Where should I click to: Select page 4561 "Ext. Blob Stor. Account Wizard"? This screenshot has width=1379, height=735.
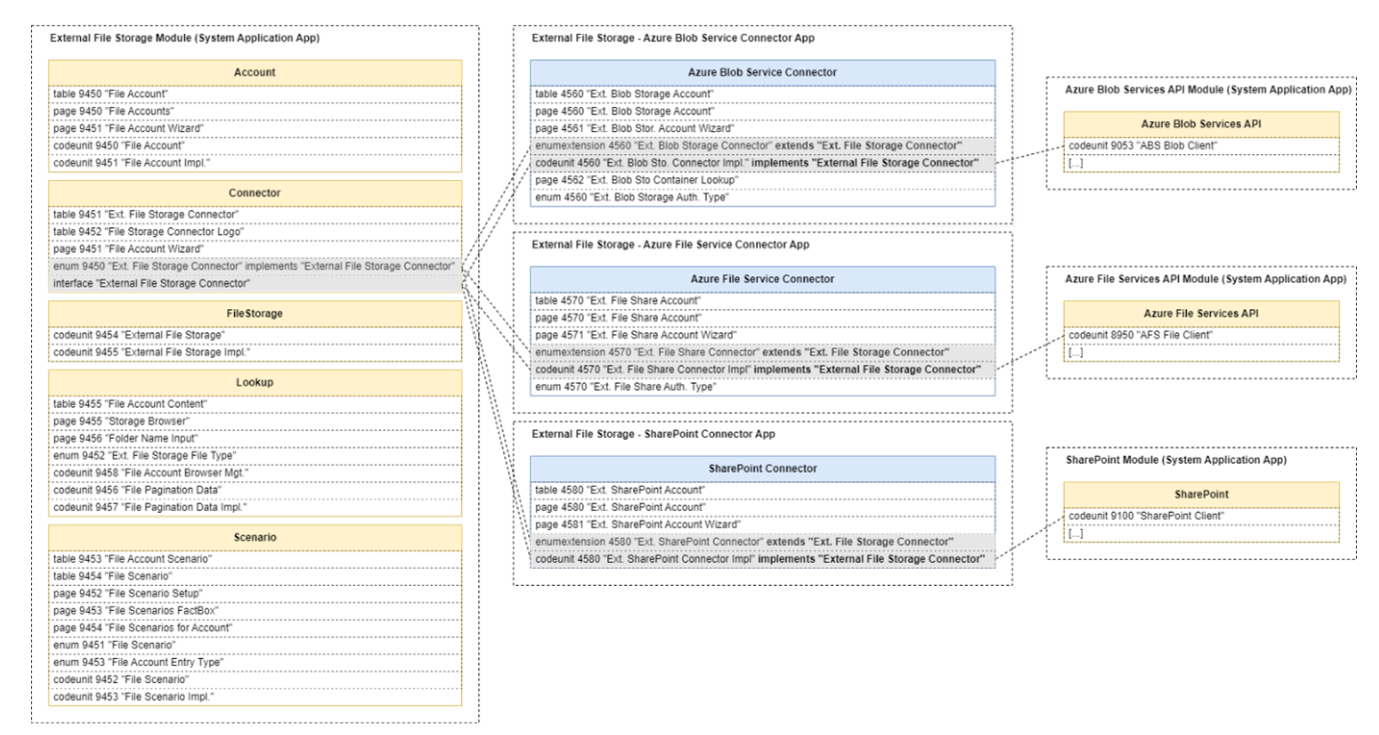[x=763, y=128]
